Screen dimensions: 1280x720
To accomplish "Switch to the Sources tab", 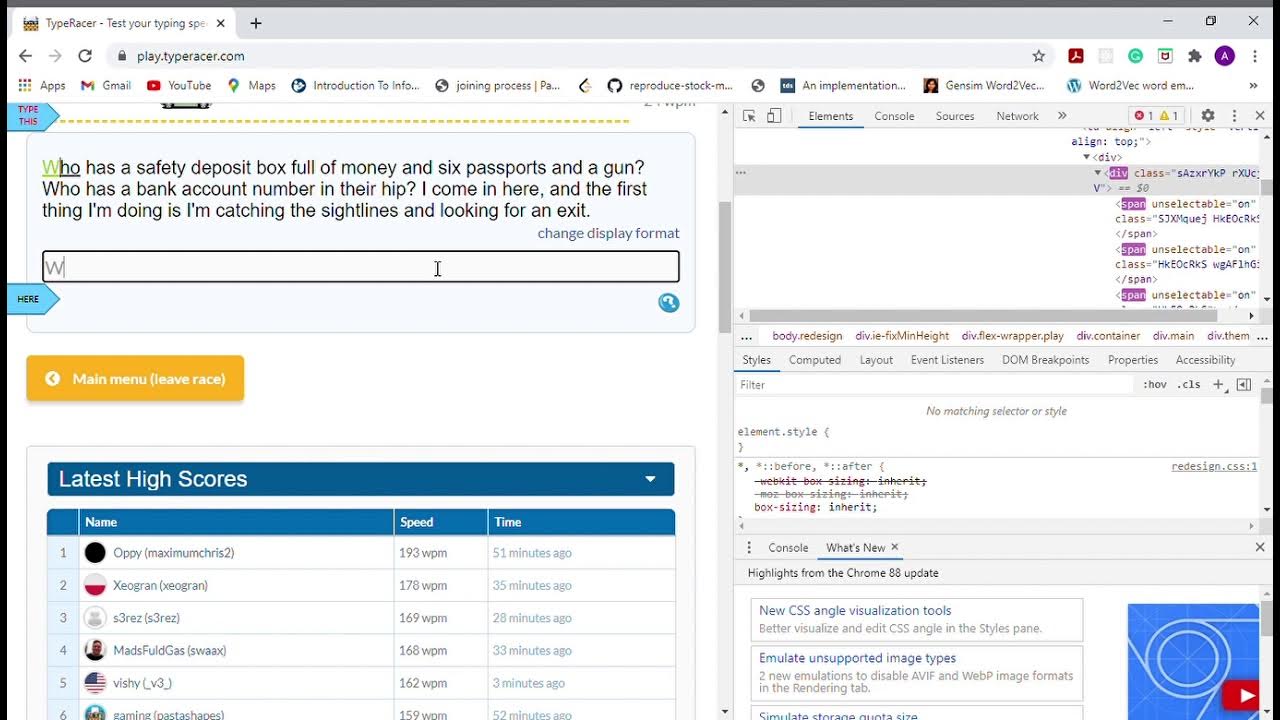I will tap(955, 116).
